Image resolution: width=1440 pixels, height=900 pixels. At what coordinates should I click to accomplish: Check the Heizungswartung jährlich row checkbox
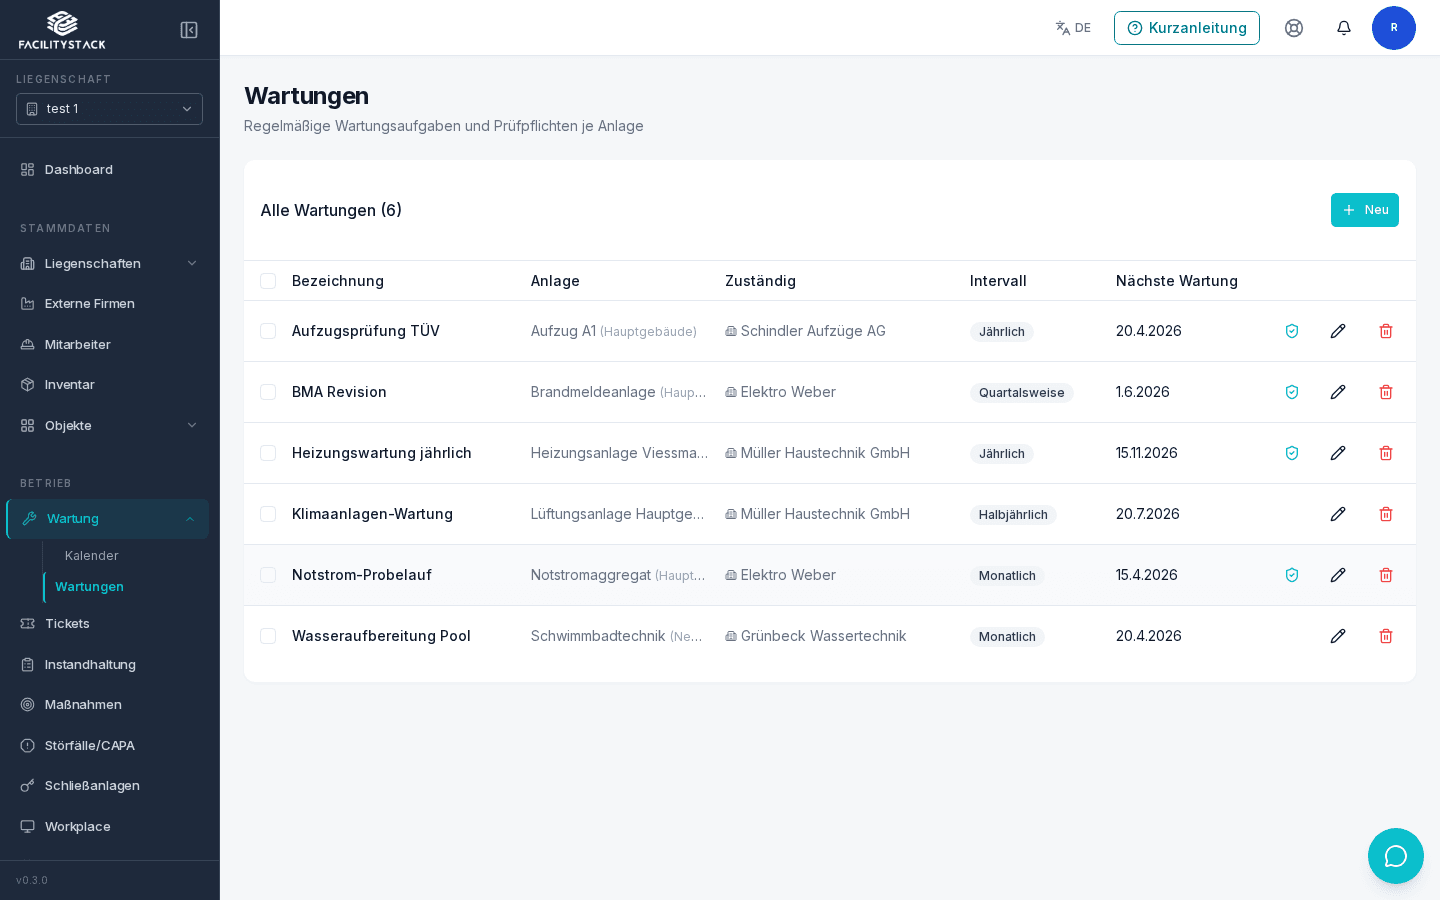point(268,453)
